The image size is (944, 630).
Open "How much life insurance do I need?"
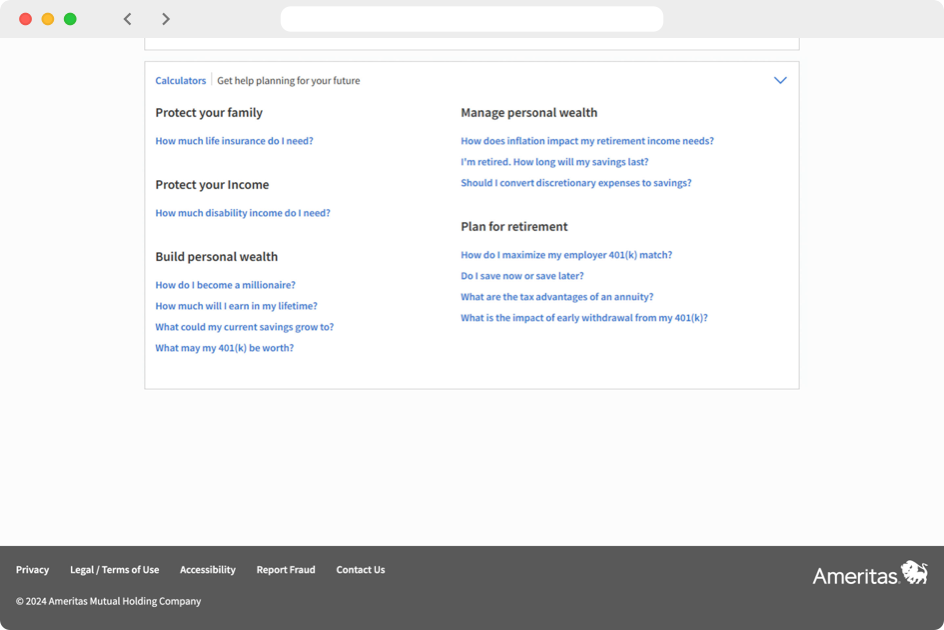234,140
